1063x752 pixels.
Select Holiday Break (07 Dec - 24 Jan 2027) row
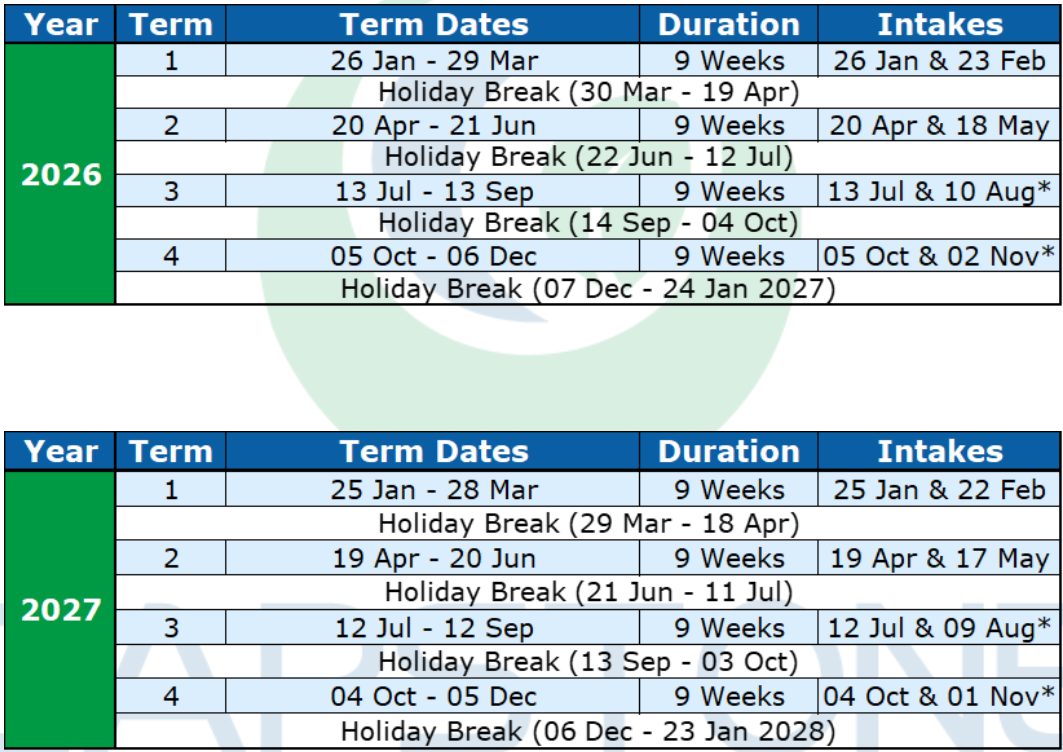point(588,289)
